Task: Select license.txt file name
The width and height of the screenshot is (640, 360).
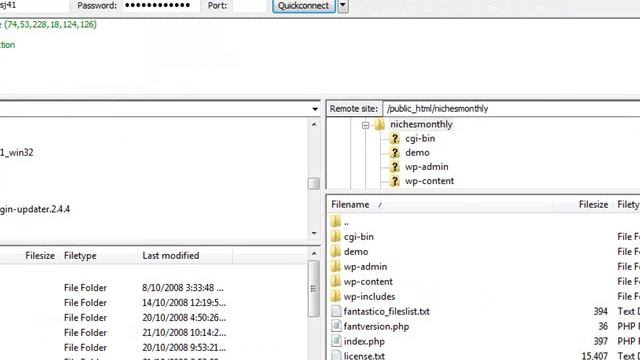Action: 364,356
